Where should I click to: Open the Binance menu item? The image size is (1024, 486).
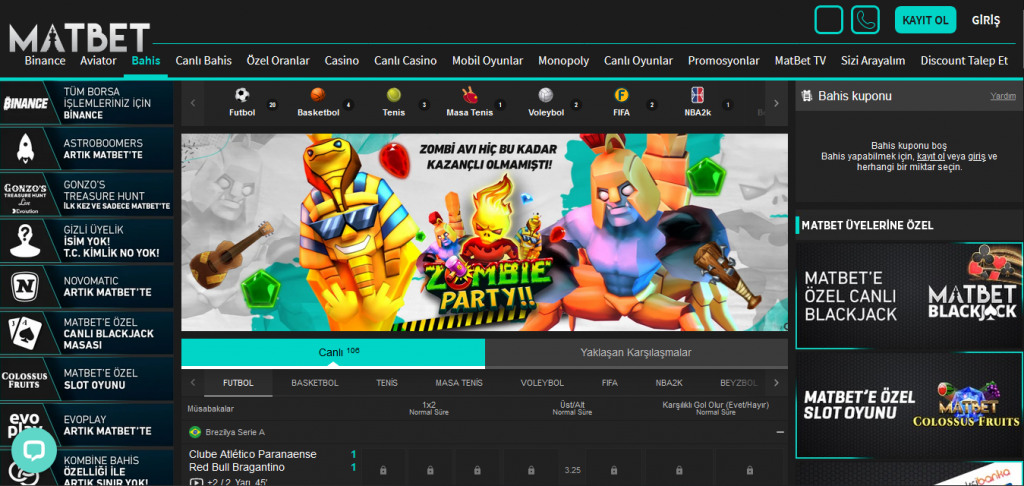45,61
